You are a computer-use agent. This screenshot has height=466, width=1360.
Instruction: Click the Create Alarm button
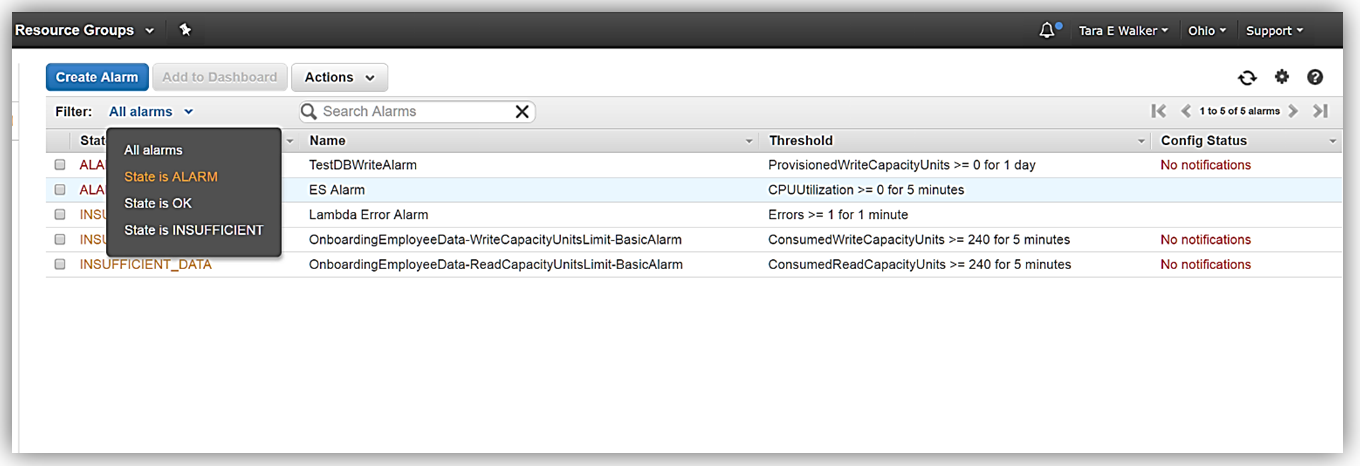97,77
